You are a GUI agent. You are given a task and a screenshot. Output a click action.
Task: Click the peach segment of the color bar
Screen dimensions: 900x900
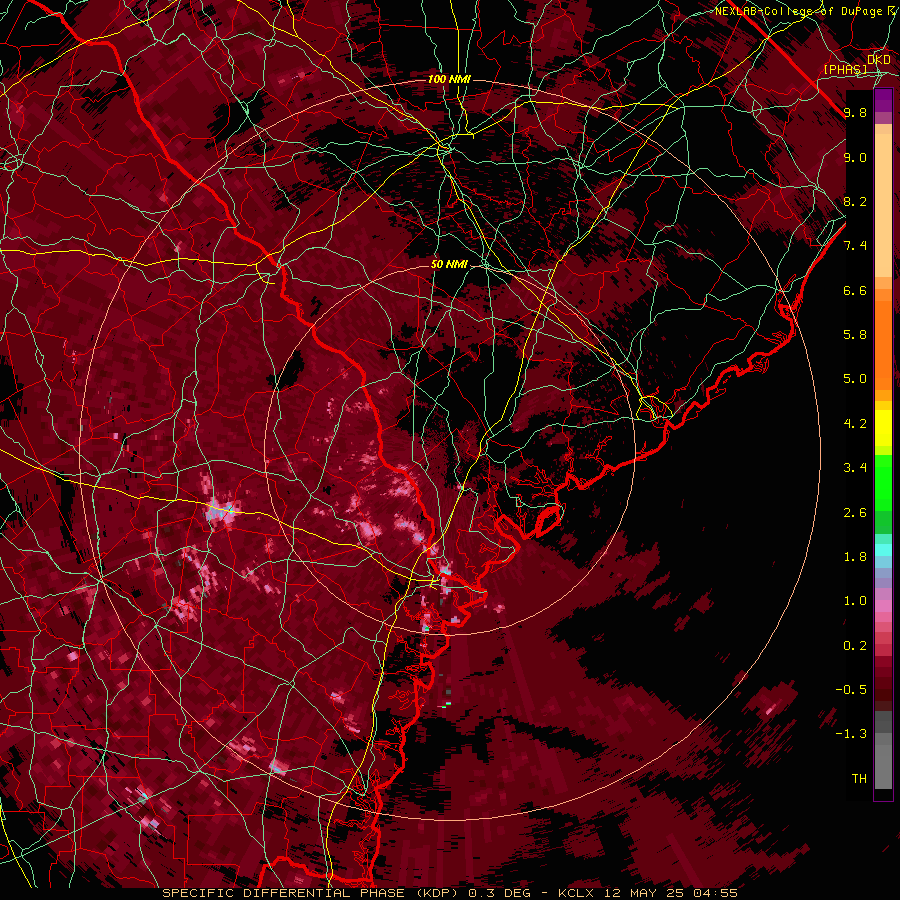click(x=883, y=205)
